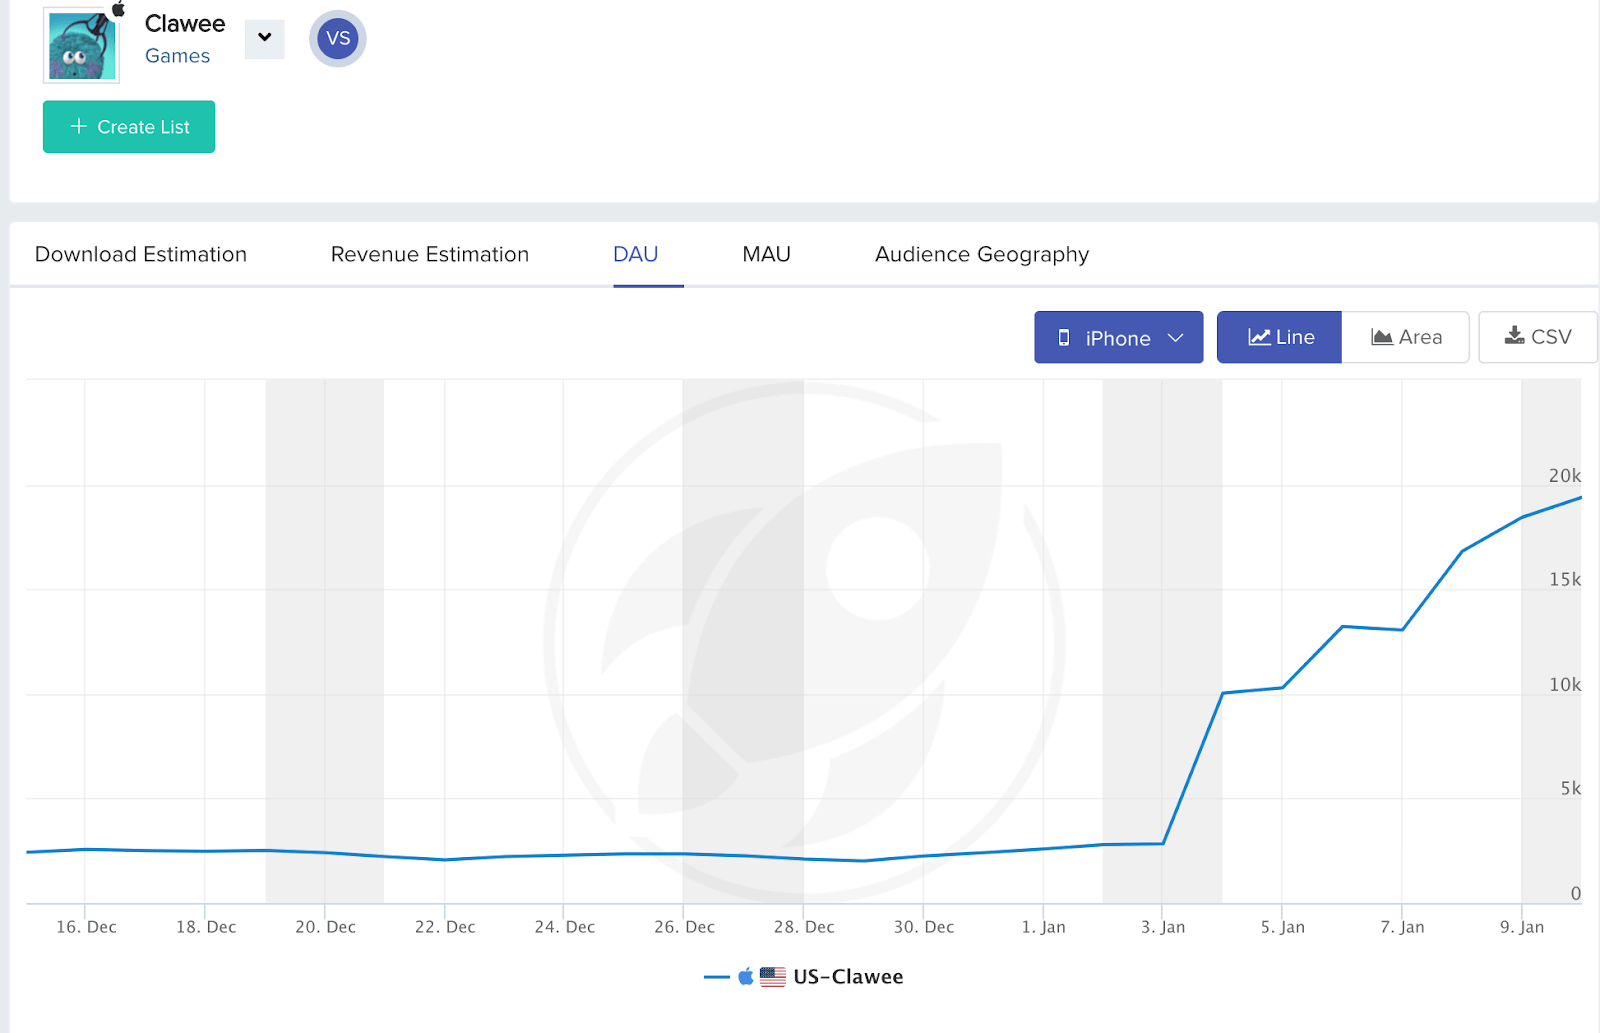
Task: Click the 15k y-axis label
Action: click(x=1565, y=580)
